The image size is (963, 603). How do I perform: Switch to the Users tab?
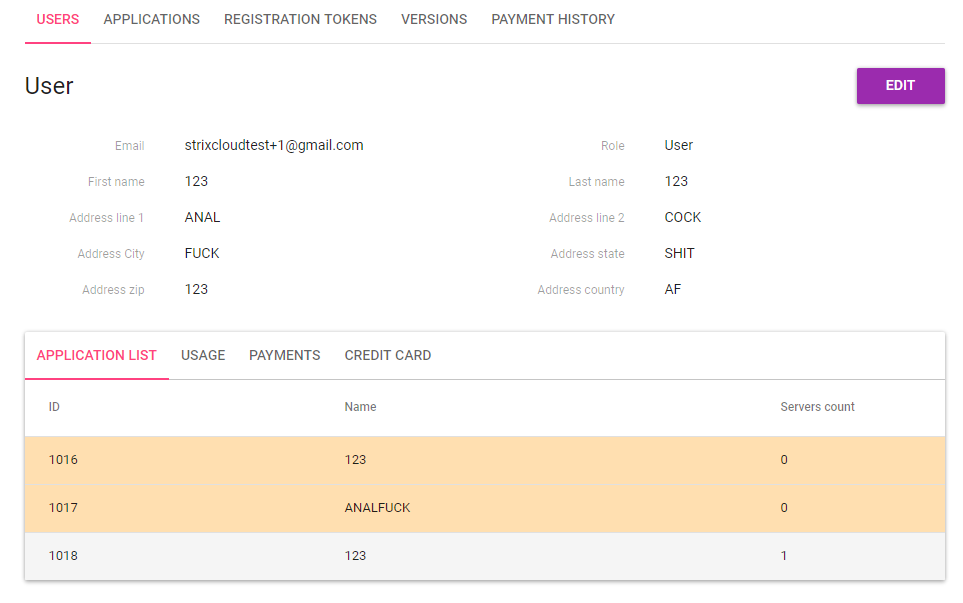(x=58, y=20)
